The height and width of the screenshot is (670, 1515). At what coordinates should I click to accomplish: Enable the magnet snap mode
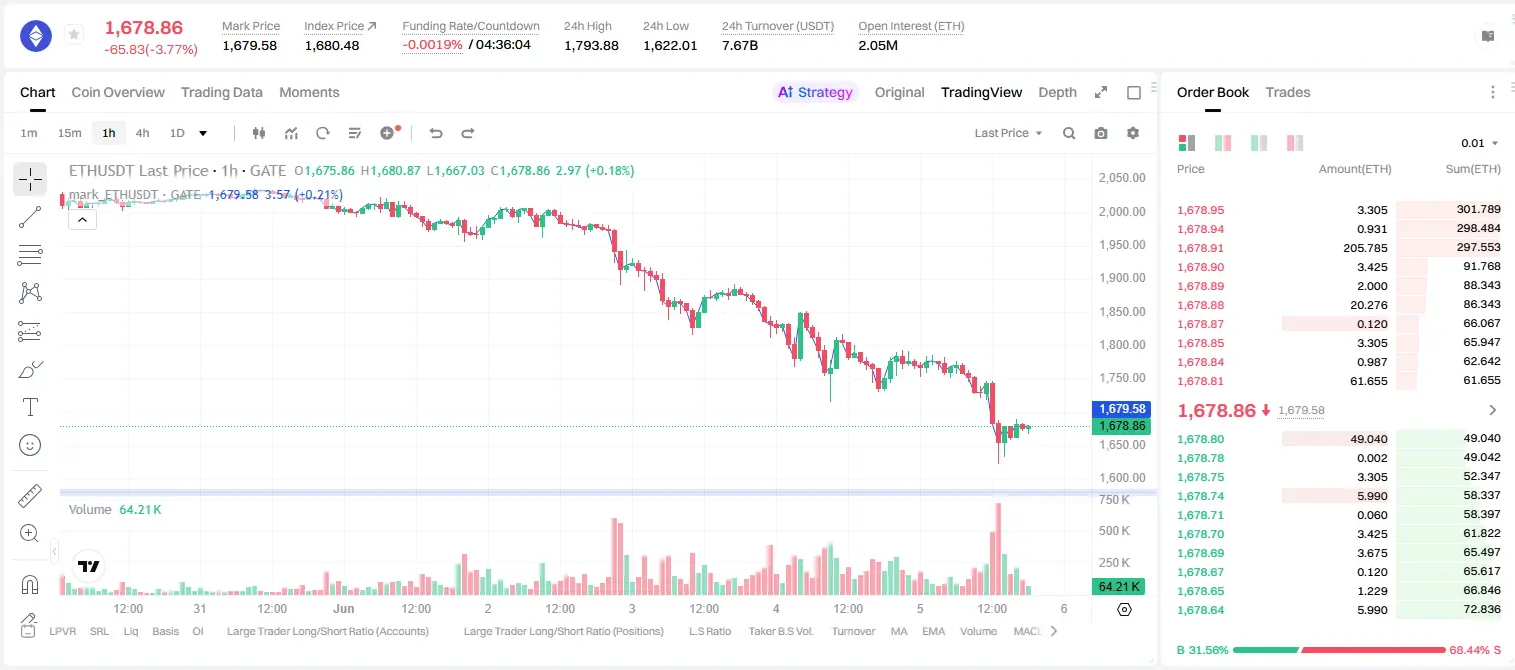tap(30, 585)
